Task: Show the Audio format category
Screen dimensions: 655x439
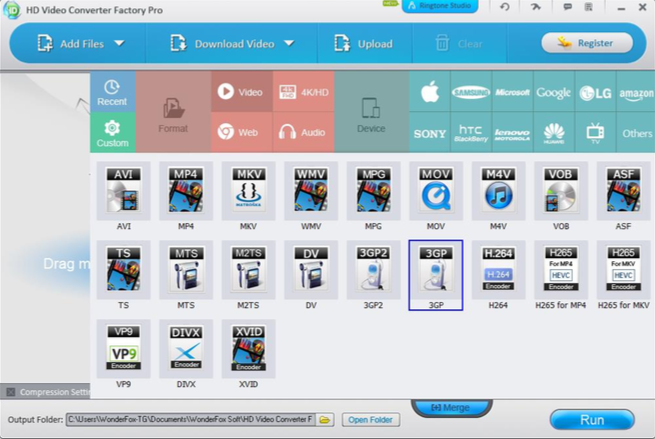Action: (302, 132)
